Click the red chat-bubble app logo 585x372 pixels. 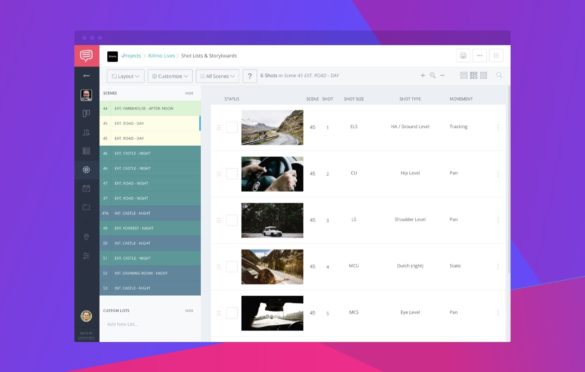pos(87,56)
